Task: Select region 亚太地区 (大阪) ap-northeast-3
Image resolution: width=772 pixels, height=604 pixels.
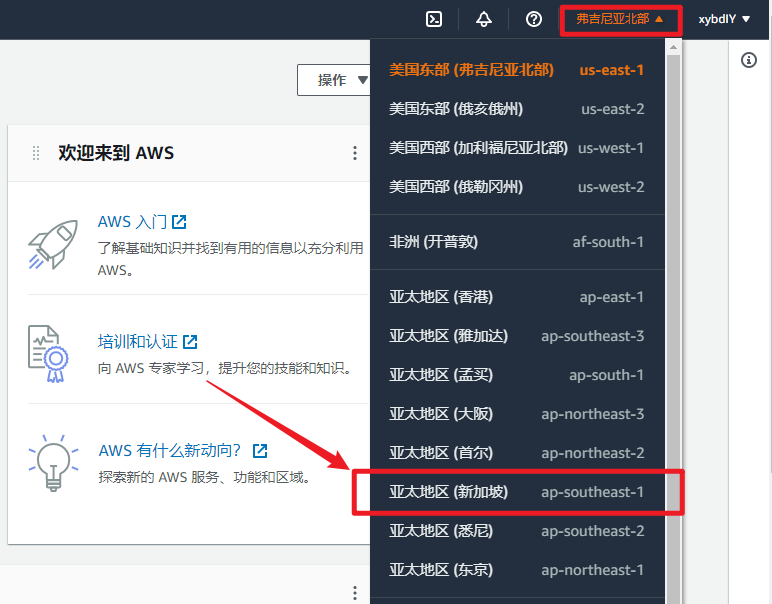Action: click(x=517, y=413)
